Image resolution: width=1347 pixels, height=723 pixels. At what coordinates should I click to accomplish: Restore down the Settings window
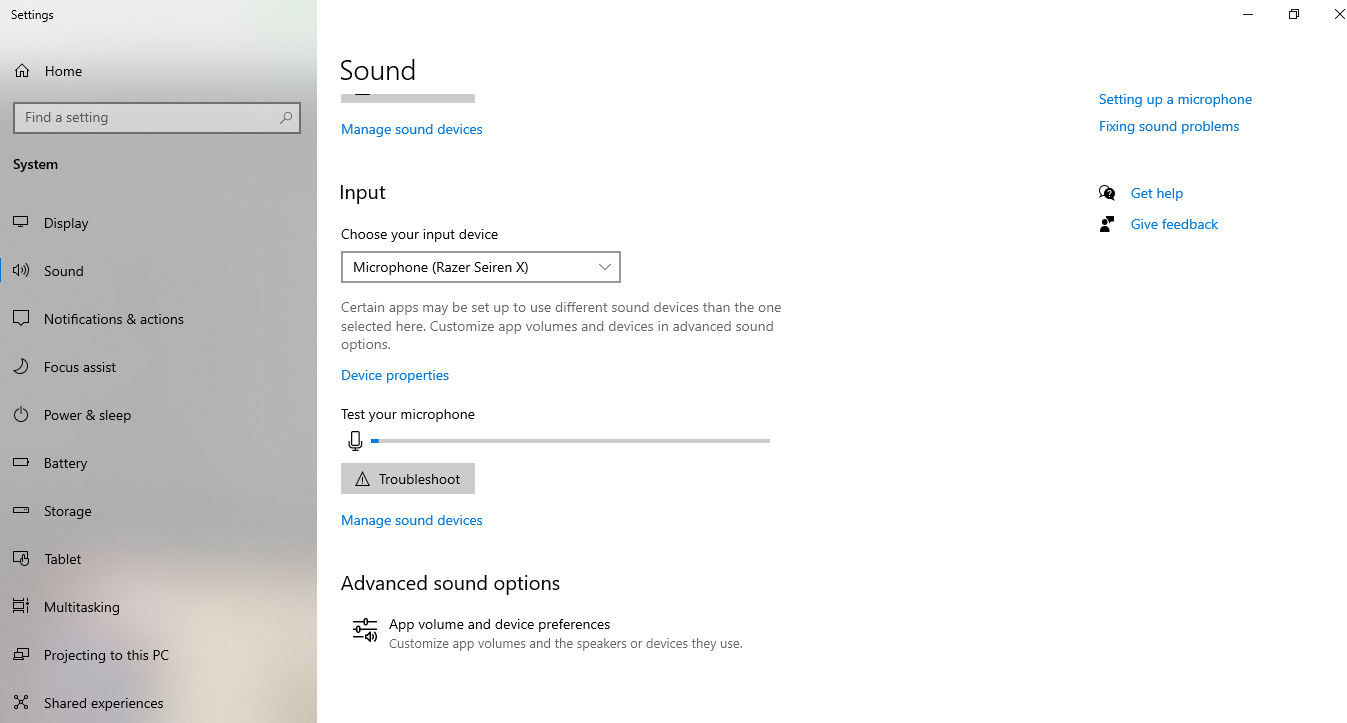[1294, 15]
